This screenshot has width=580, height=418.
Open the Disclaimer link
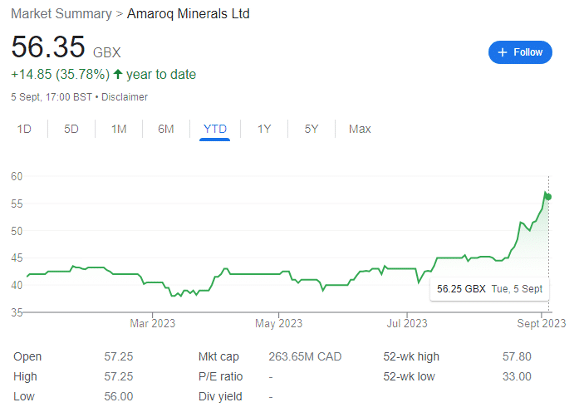coord(124,97)
